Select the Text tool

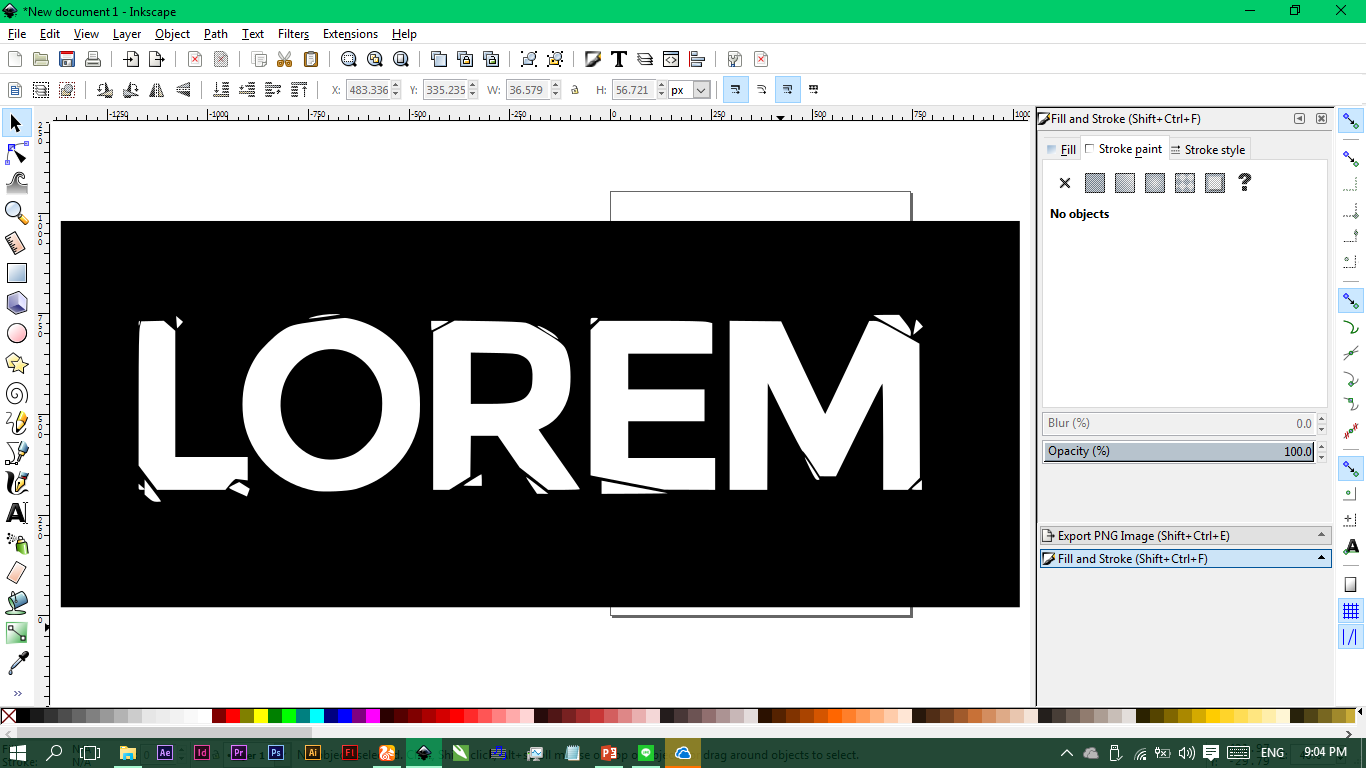pyautogui.click(x=16, y=513)
